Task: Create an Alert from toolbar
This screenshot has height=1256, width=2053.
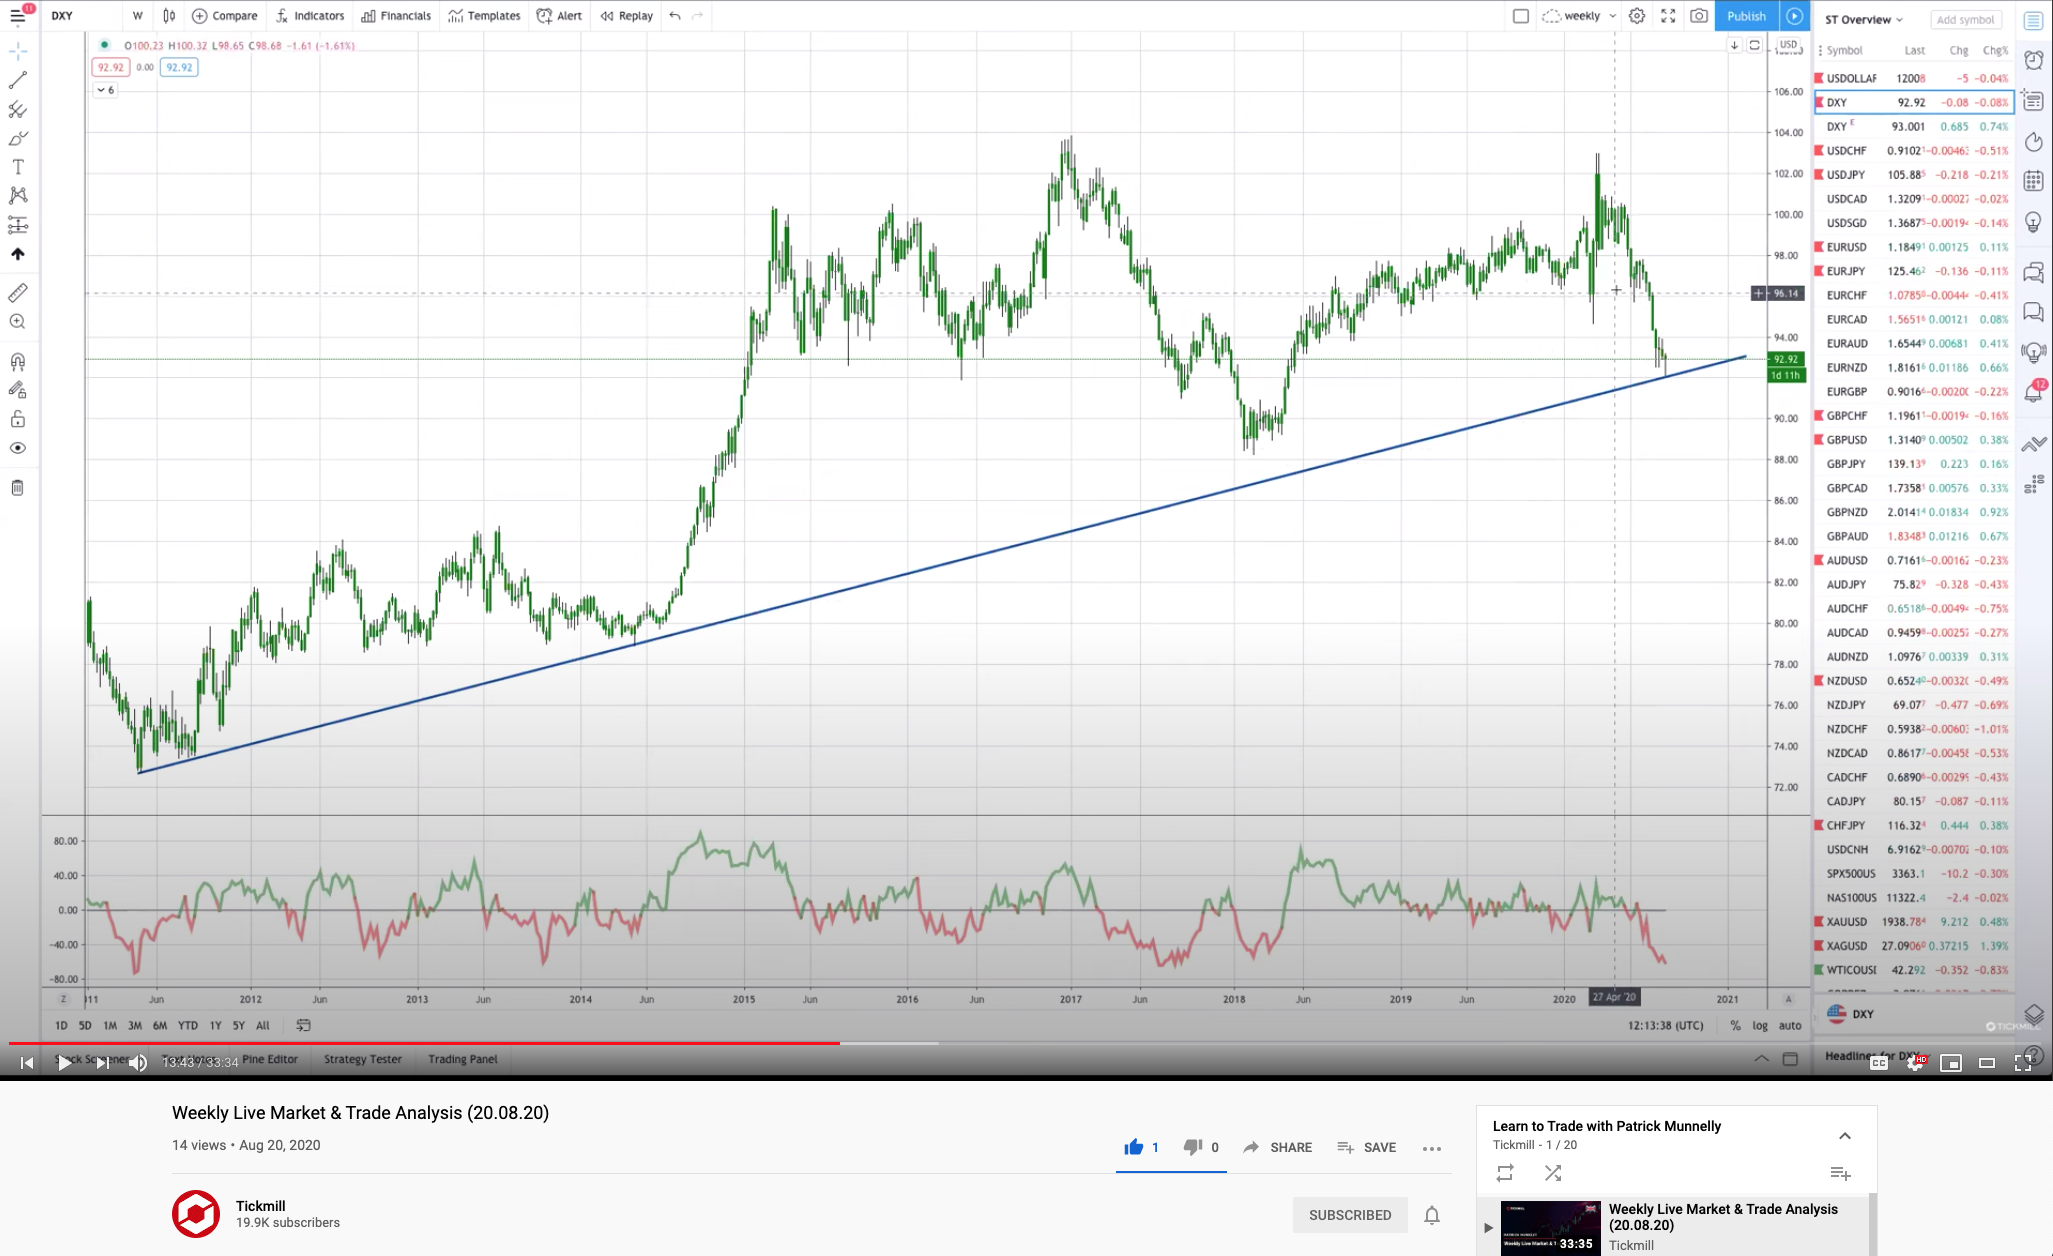Action: [559, 16]
